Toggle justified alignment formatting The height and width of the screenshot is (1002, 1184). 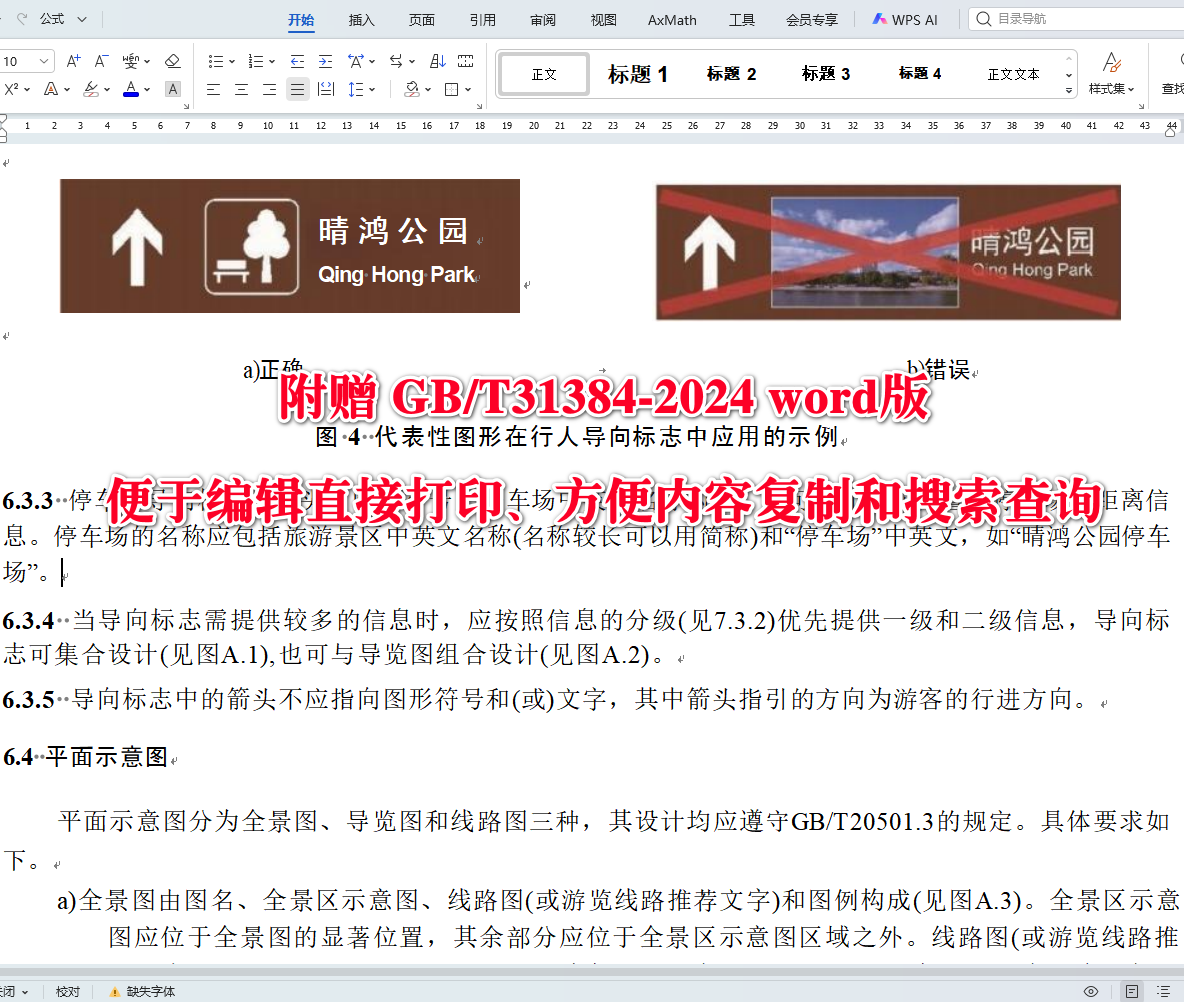pyautogui.click(x=298, y=89)
